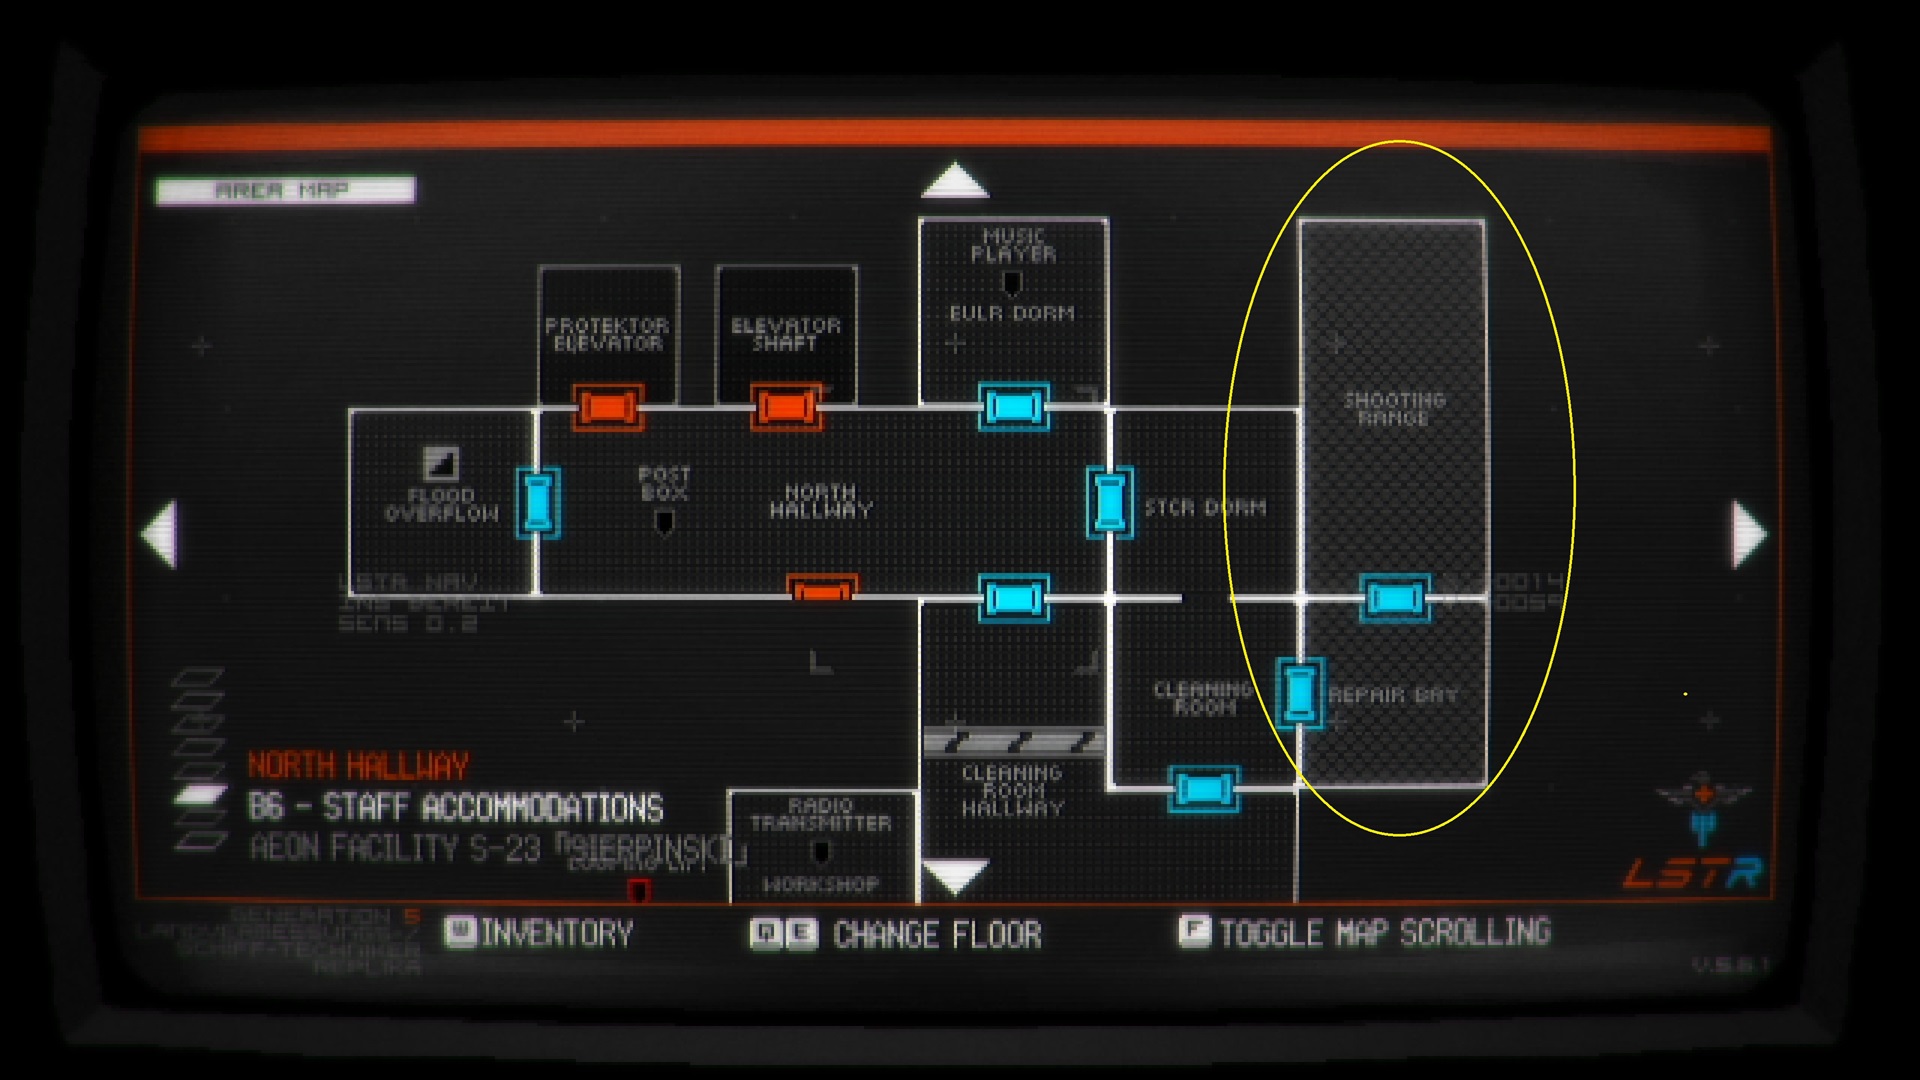Click the Shooting Range entrance door icon
The height and width of the screenshot is (1080, 1920).
point(1393,597)
